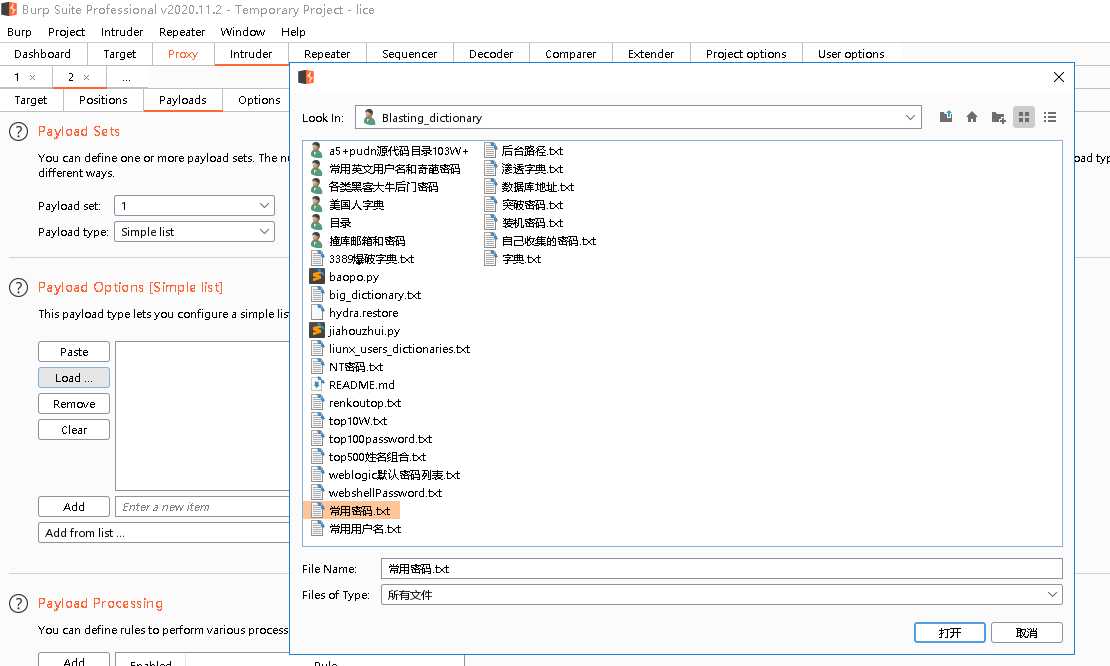The image size is (1110, 666).
Task: Select file renkoutop.txt
Action: (356, 403)
